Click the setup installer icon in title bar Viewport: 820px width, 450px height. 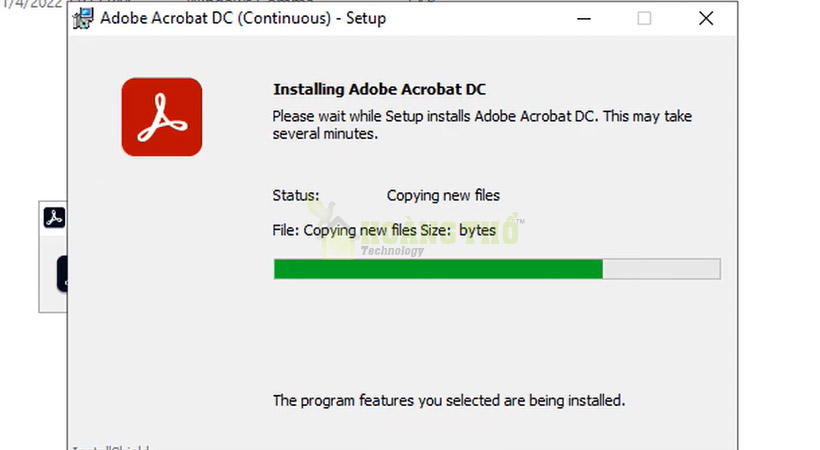pos(83,19)
